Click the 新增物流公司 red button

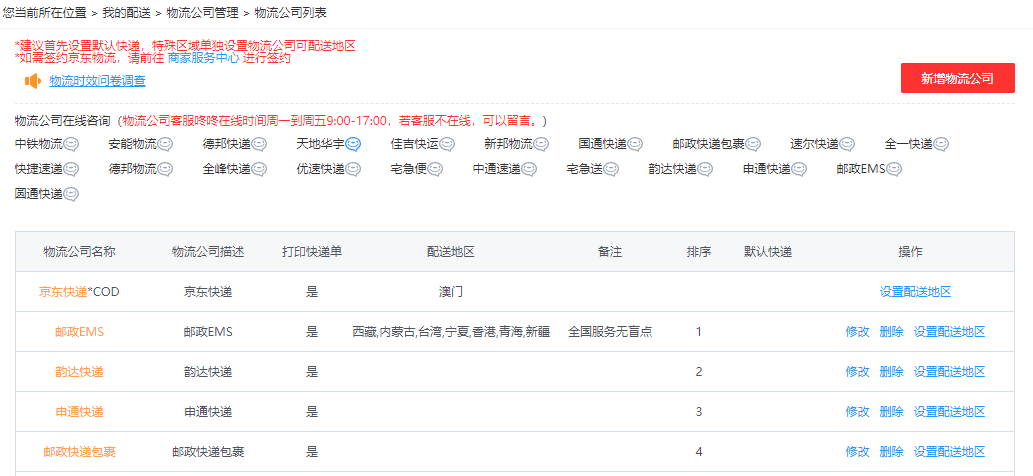point(957,78)
